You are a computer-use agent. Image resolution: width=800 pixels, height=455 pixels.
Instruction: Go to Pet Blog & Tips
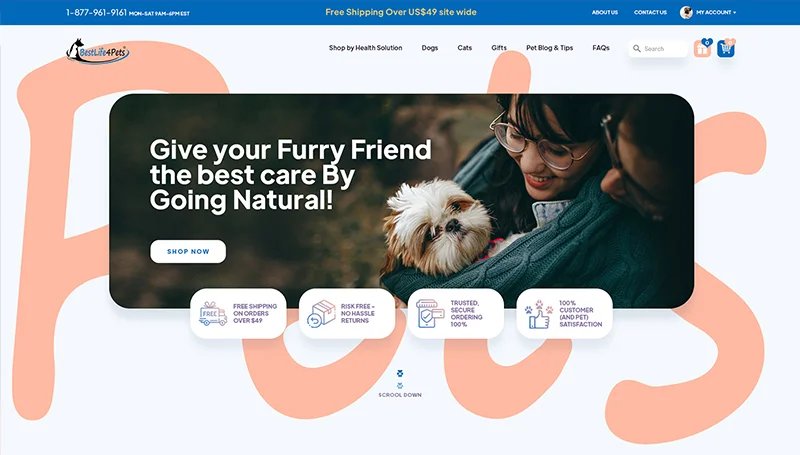549,48
